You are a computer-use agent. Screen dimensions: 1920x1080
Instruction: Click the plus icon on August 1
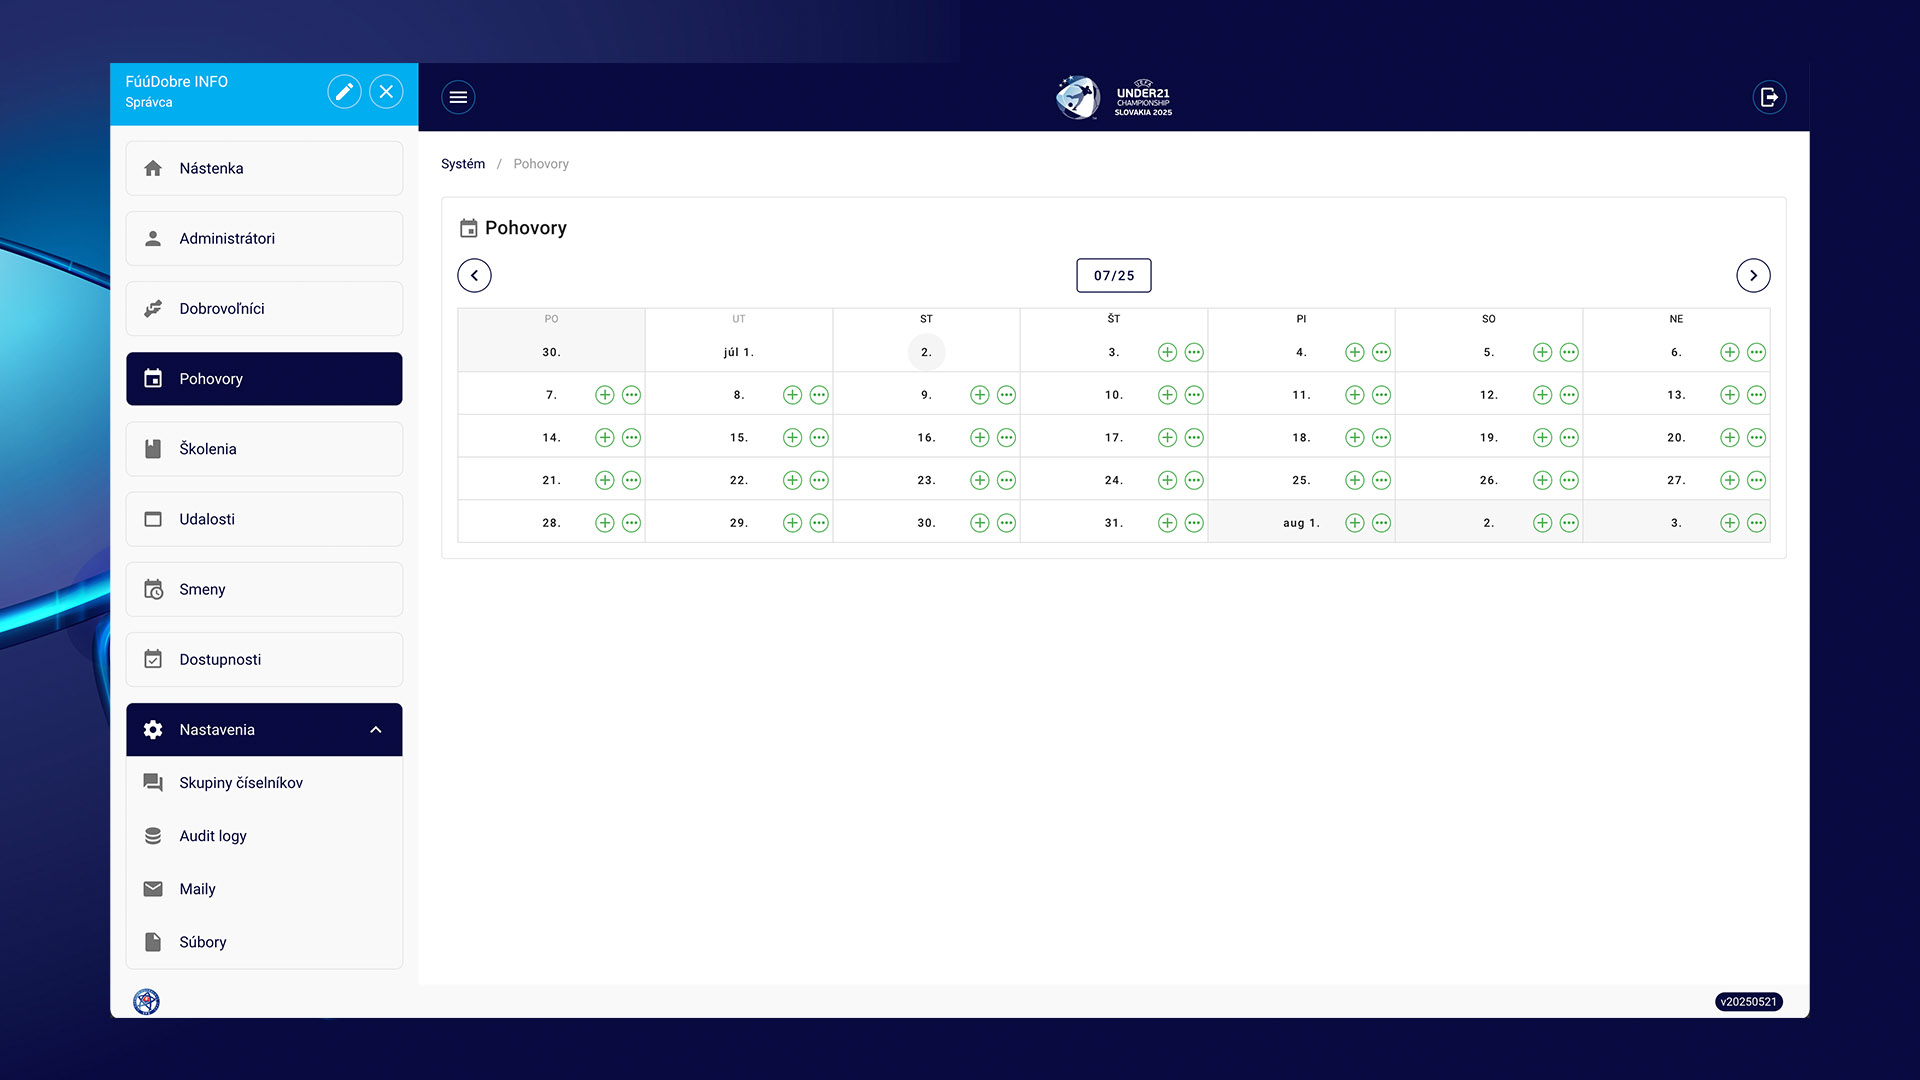coord(1354,523)
